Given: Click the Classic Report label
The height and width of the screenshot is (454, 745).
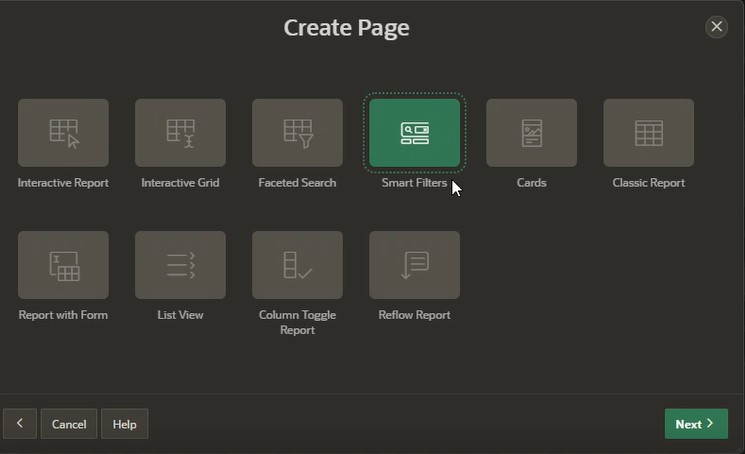Looking at the screenshot, I should 649,183.
